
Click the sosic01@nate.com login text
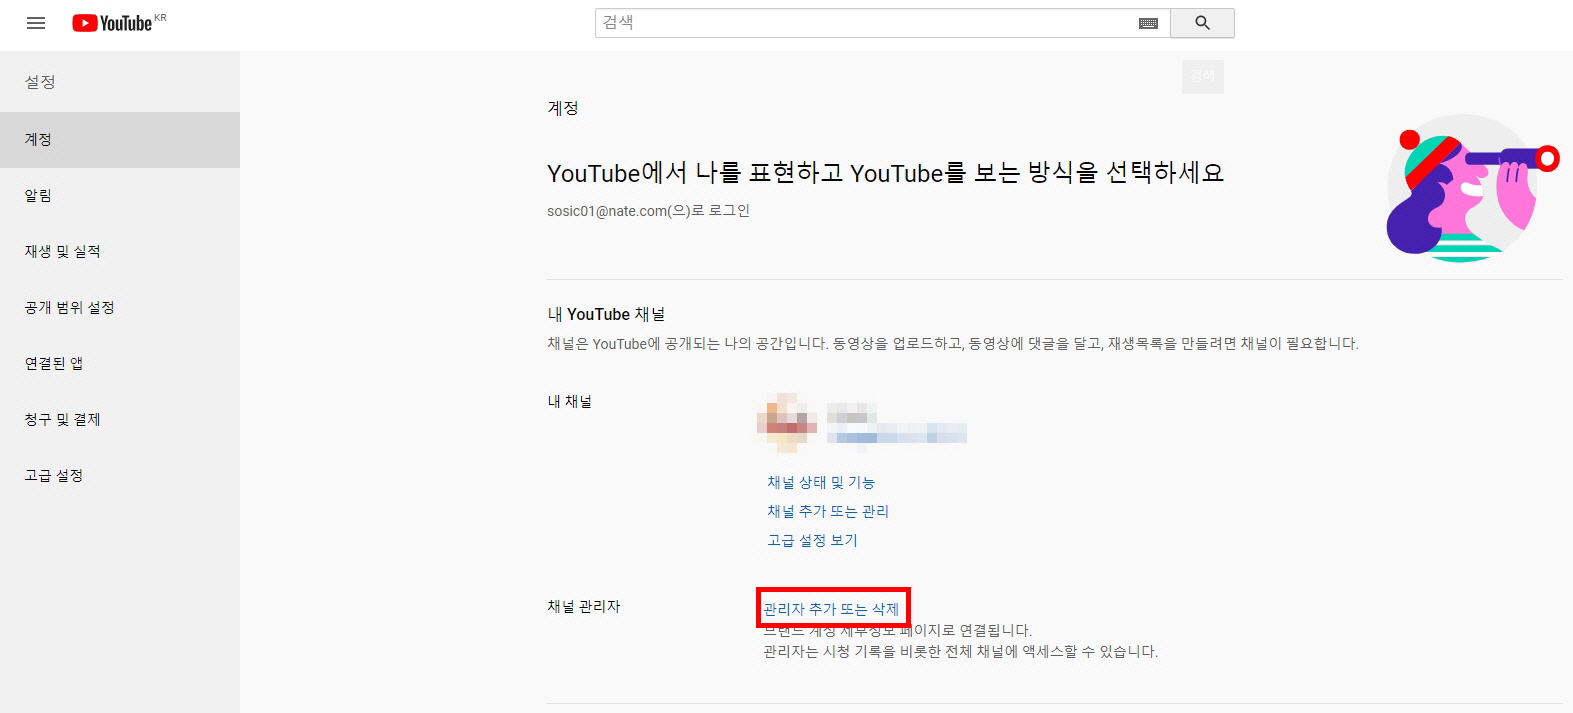(x=648, y=211)
